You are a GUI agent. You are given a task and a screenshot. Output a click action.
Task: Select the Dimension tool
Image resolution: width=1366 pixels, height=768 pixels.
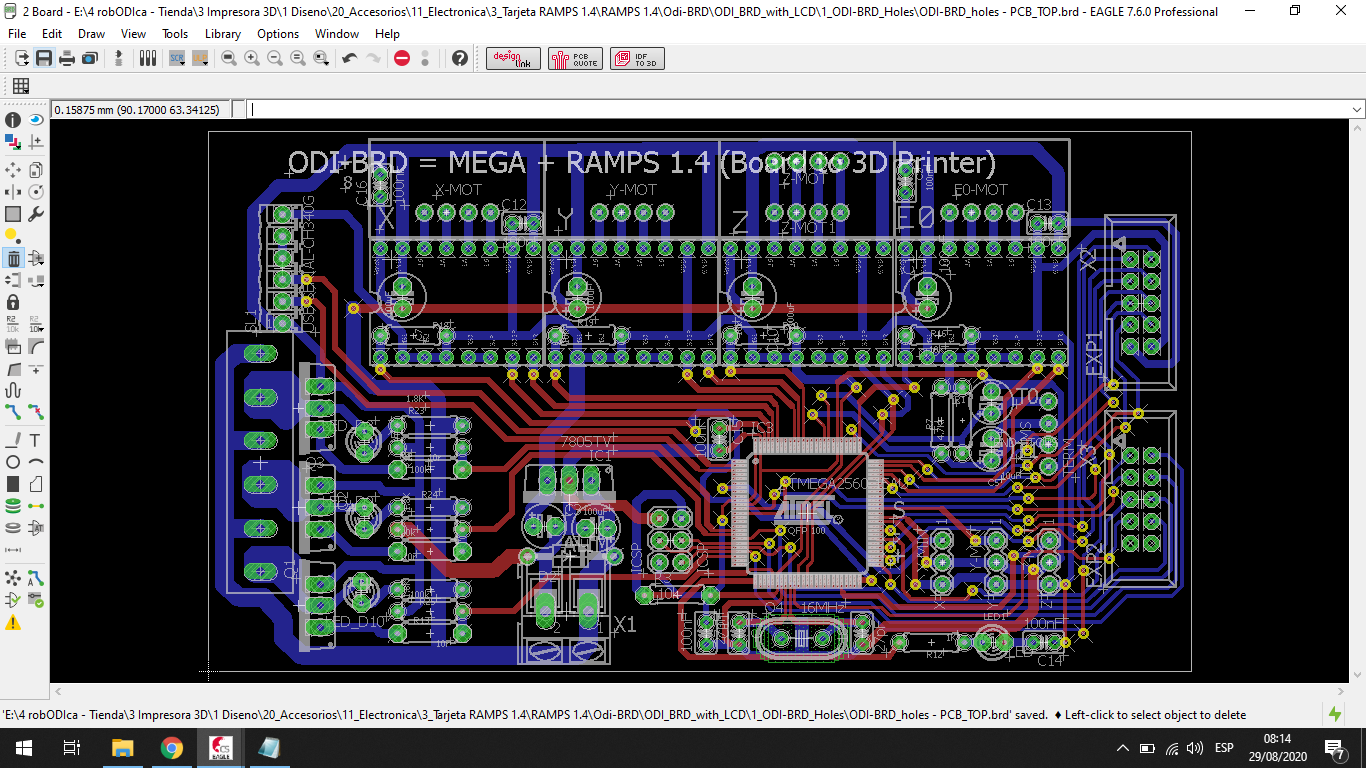[x=13, y=550]
